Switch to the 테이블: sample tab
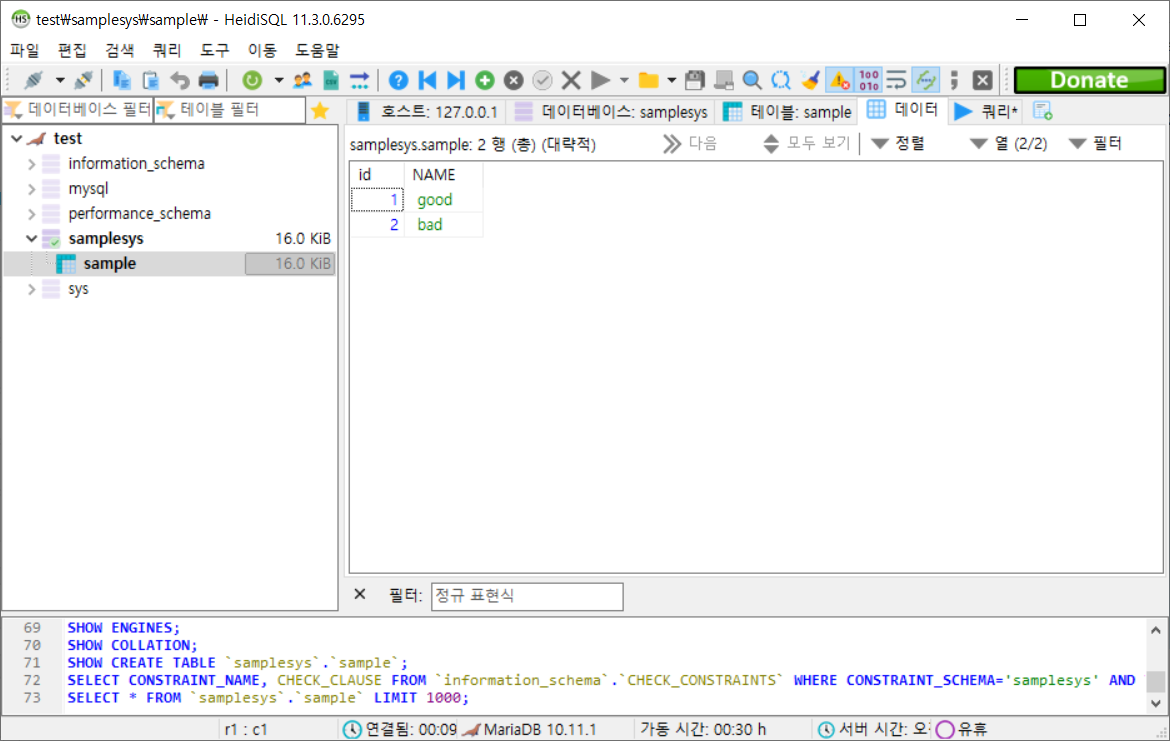This screenshot has height=741, width=1170. (787, 111)
